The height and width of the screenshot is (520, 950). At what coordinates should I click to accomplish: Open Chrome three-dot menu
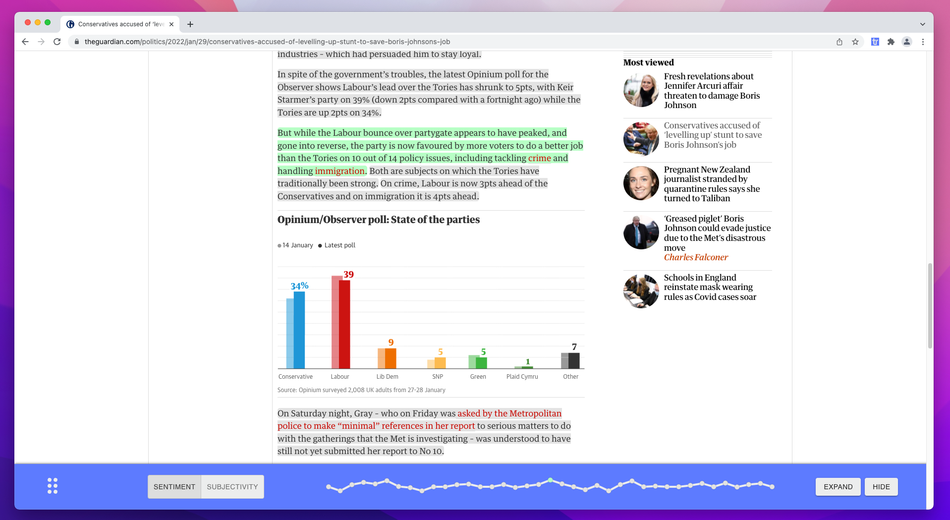923,42
